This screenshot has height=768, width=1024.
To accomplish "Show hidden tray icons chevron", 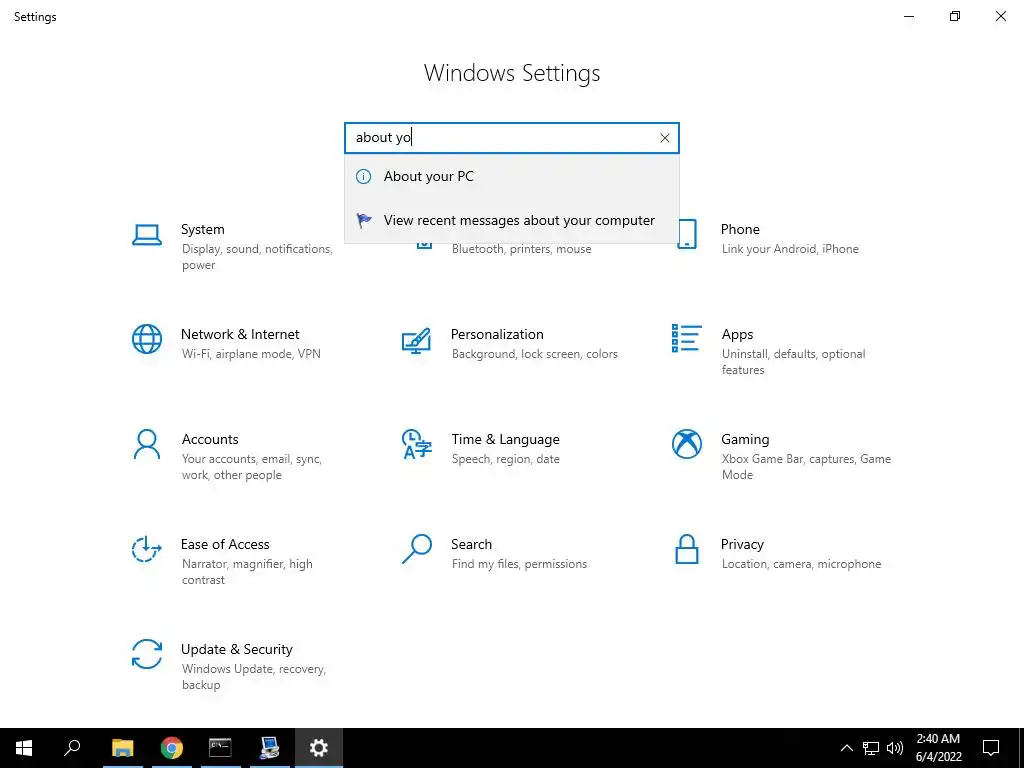I will click(x=846, y=748).
